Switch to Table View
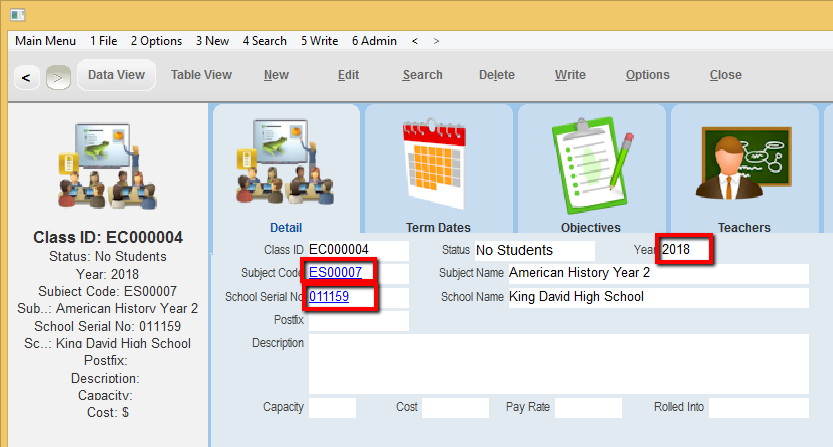 [201, 75]
